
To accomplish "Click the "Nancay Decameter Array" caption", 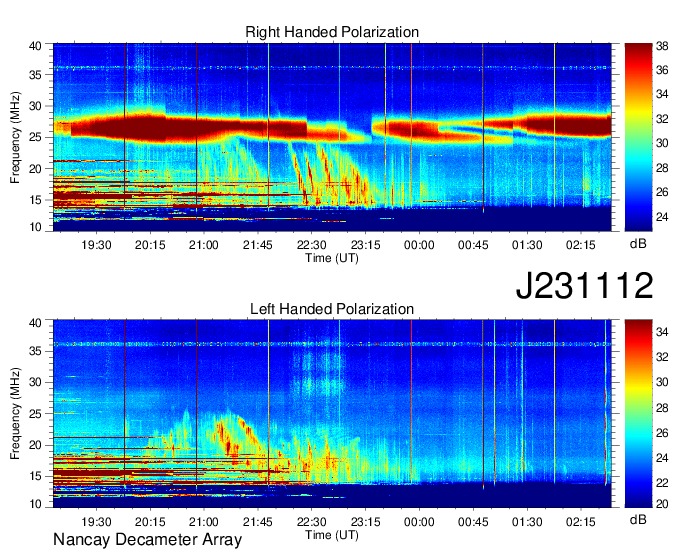I will pos(147,540).
